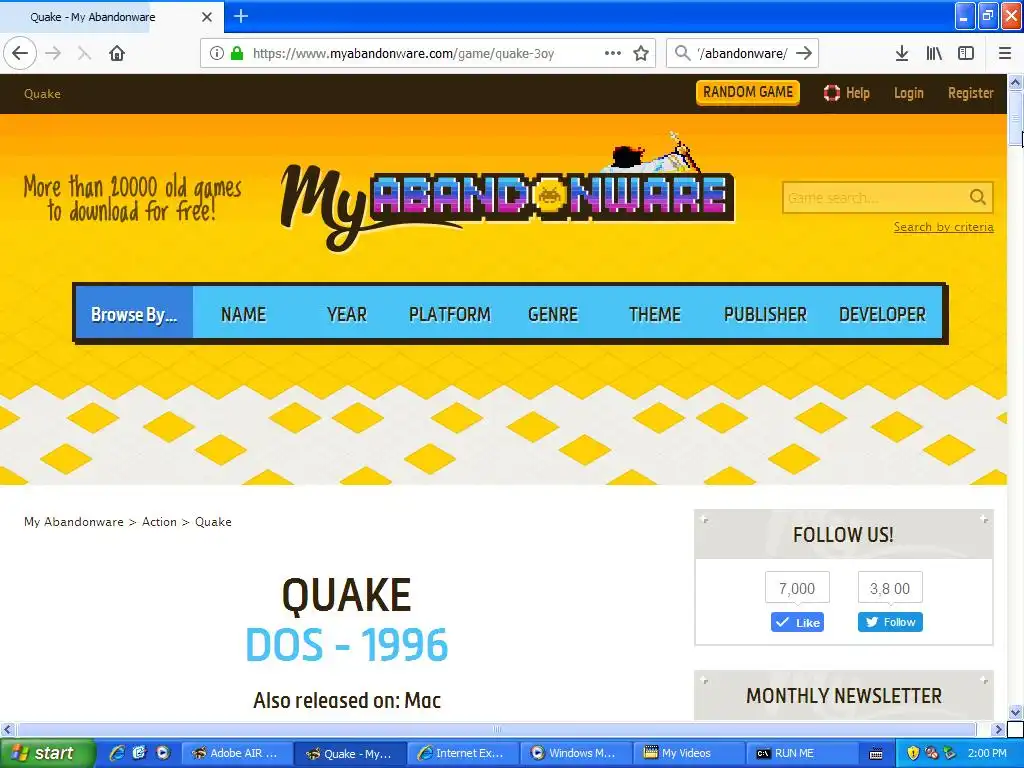The width and height of the screenshot is (1024, 768).
Task: Click the security shield tray icon
Action: (x=913, y=753)
